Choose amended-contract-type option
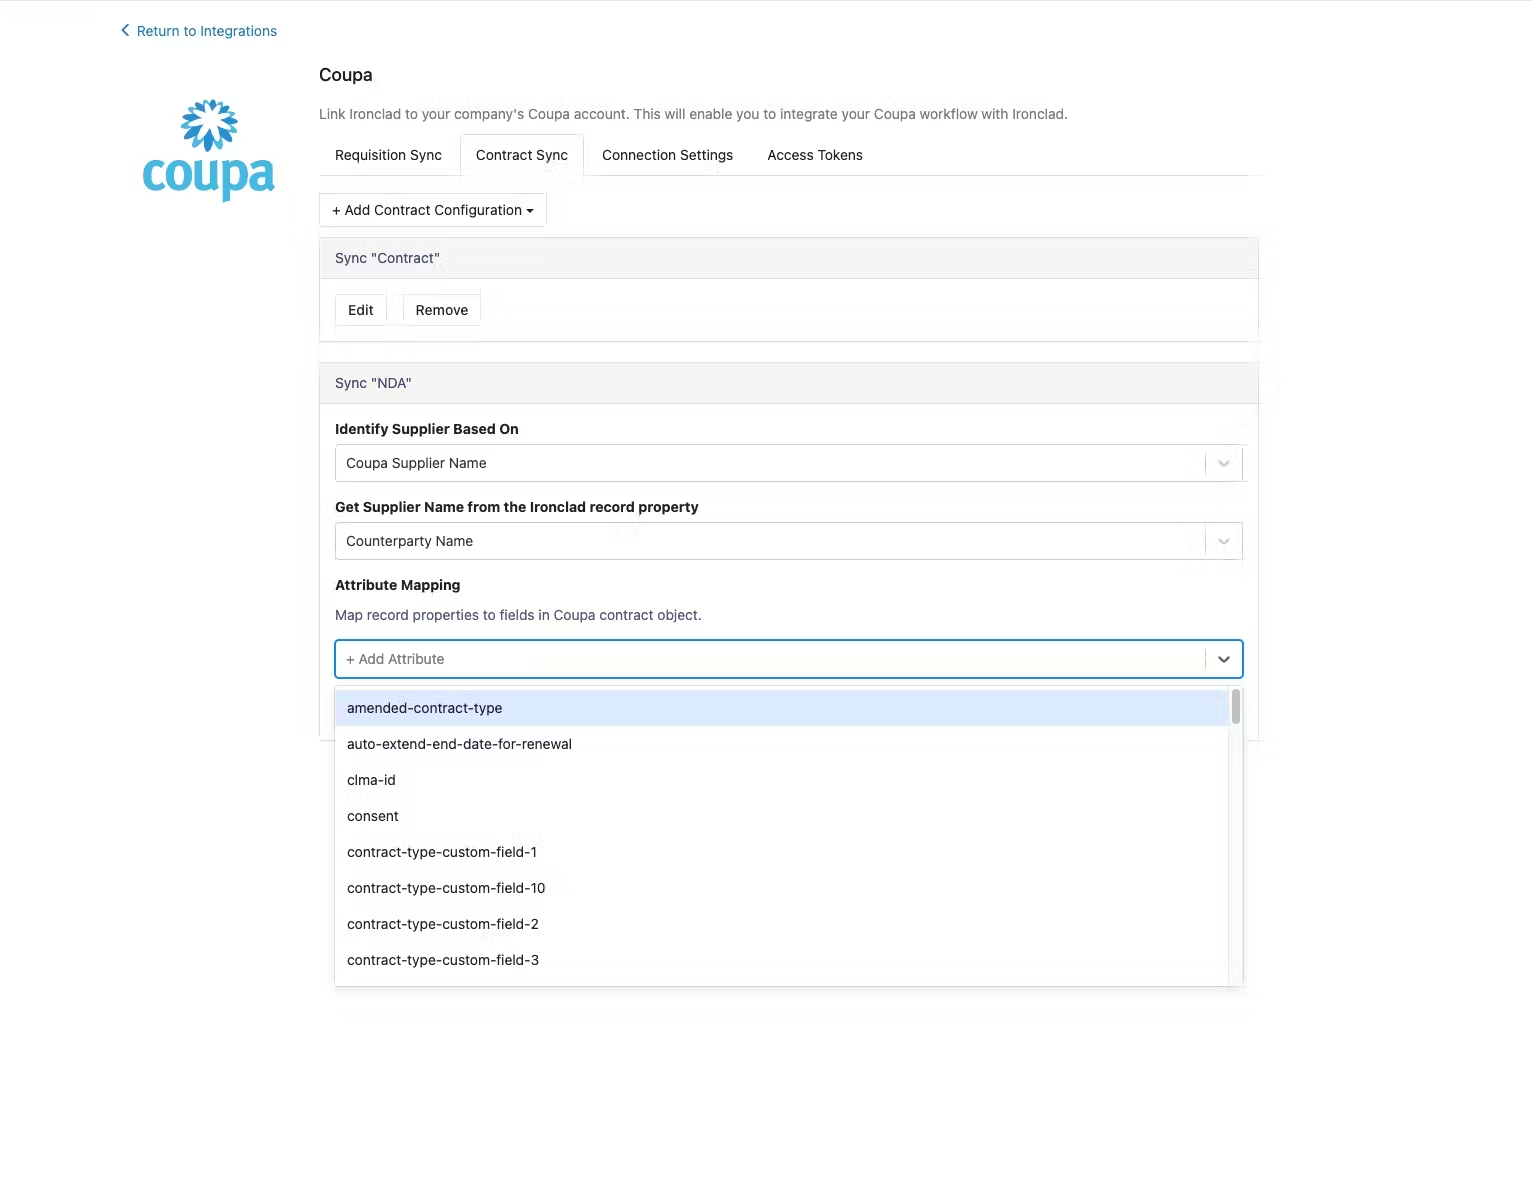 tap(781, 708)
